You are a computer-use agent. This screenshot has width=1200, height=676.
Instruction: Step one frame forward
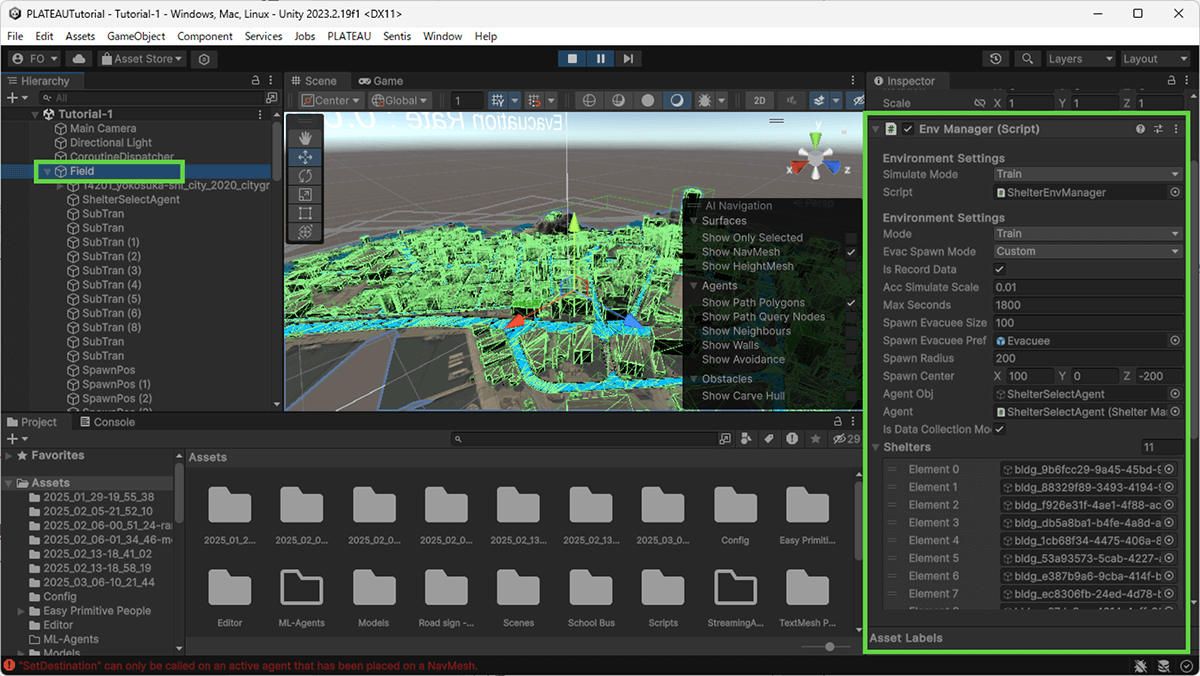627,59
